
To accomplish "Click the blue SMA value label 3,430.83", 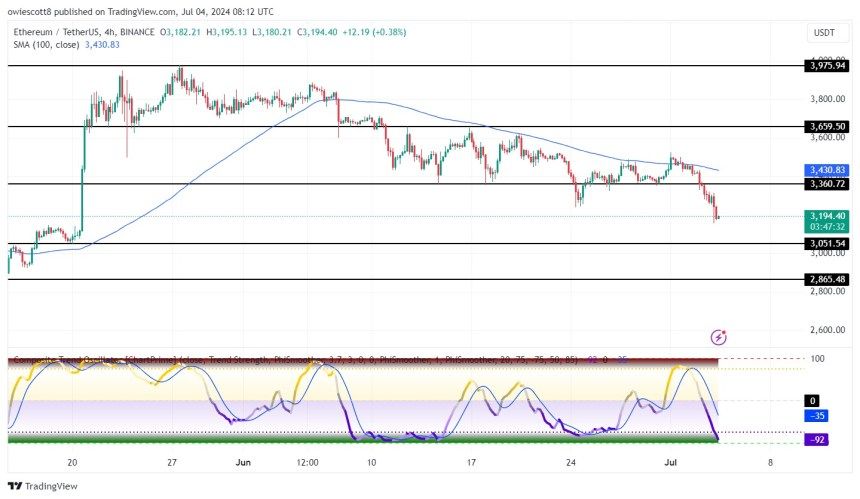I will point(827,170).
